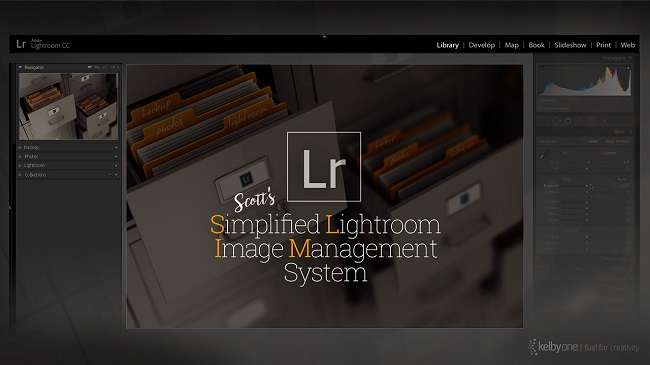Switch to the Develop module

pos(482,45)
